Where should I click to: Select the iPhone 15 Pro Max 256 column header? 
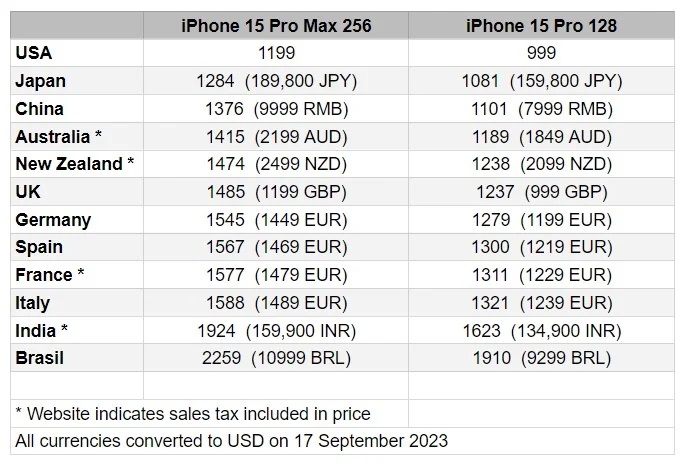pos(276,26)
